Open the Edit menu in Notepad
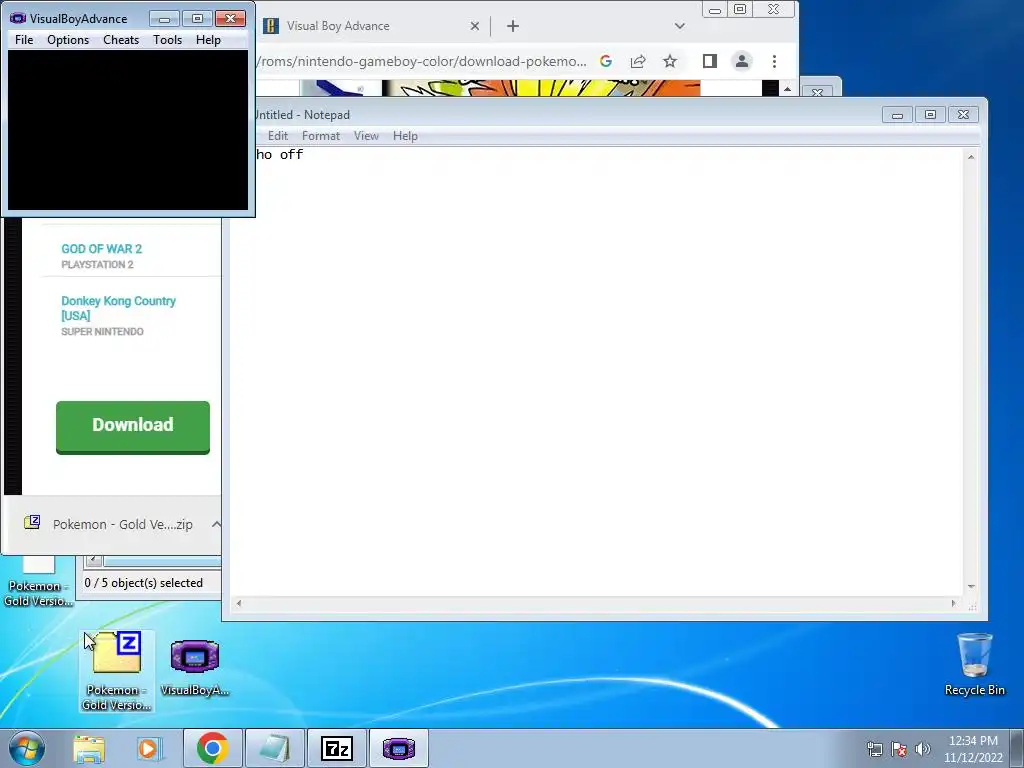The width and height of the screenshot is (1024, 768). (278, 136)
